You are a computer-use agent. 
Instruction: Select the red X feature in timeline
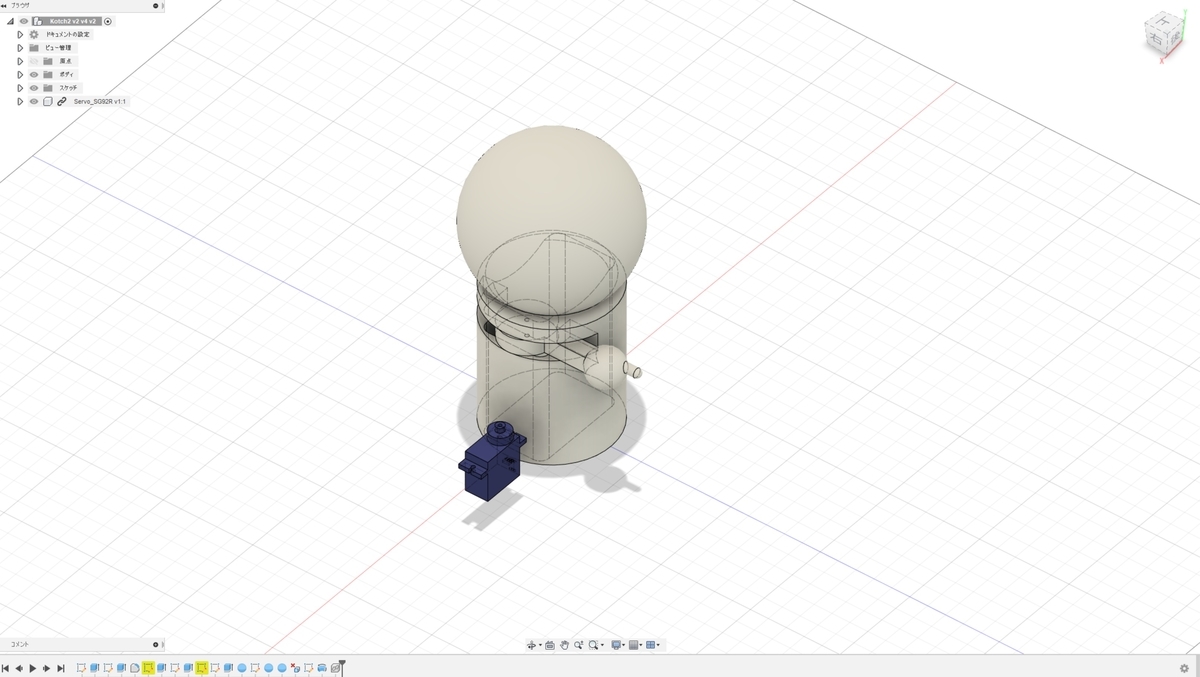click(295, 667)
